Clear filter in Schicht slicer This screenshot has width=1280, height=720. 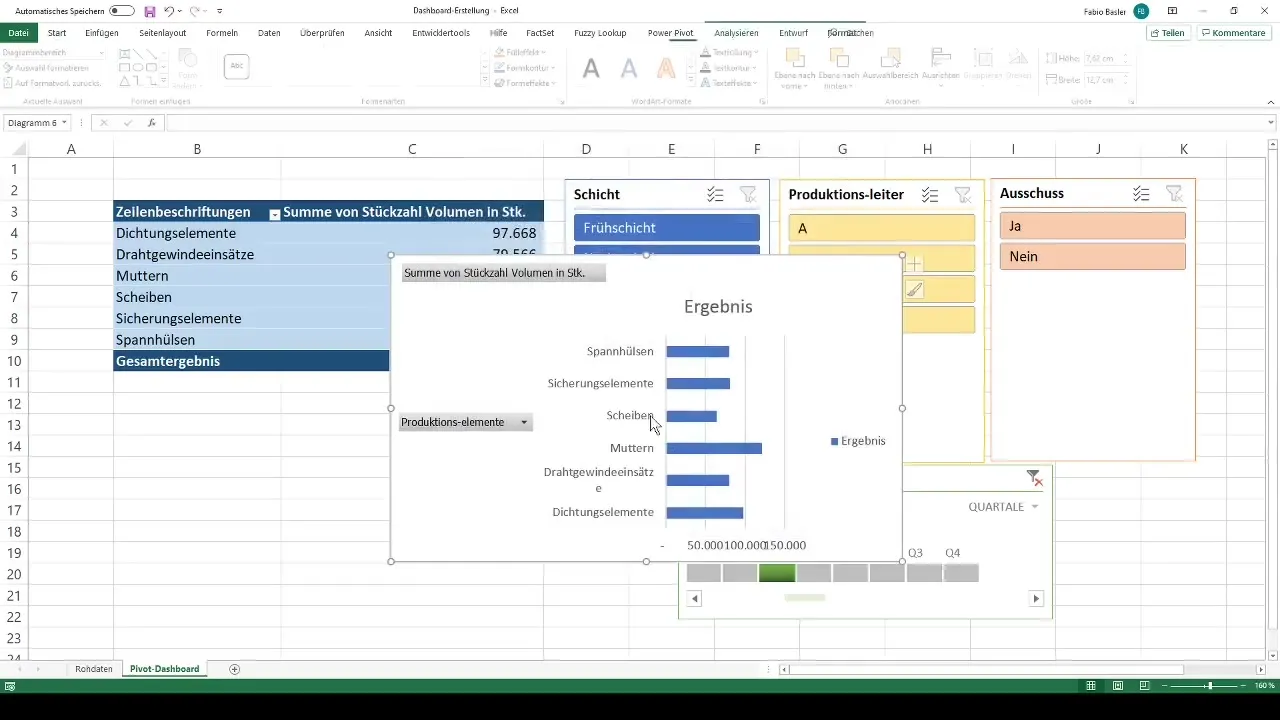pos(748,195)
